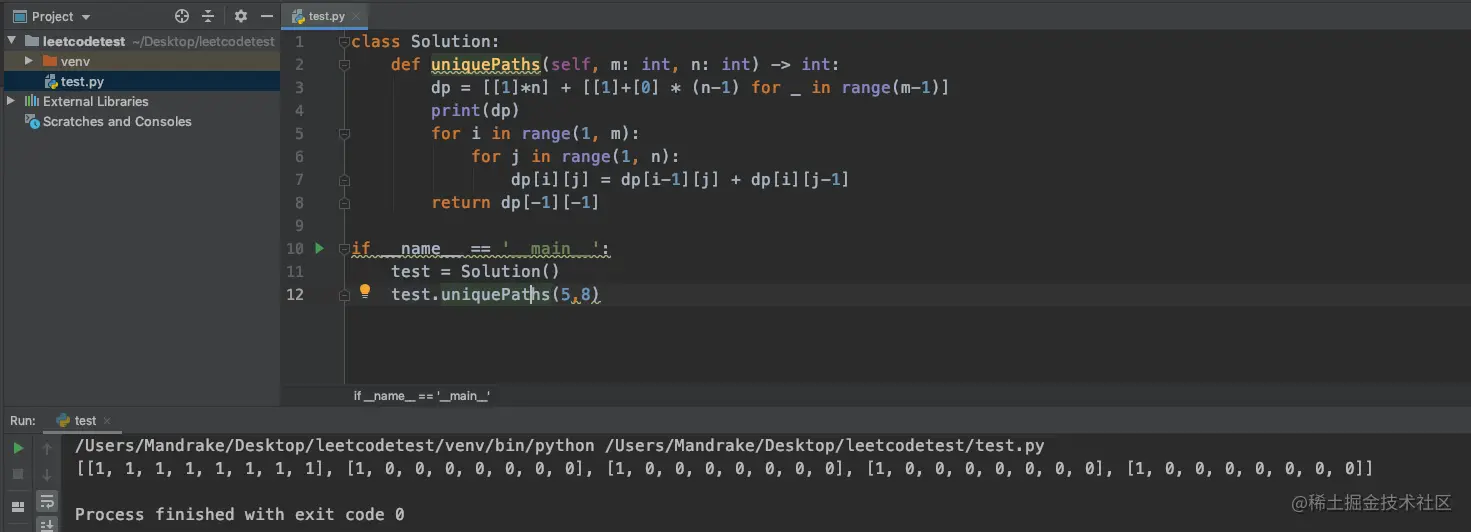Viewport: 1471px width, 532px height.
Task: Collapse all in Project panel toolbar
Action: [208, 16]
